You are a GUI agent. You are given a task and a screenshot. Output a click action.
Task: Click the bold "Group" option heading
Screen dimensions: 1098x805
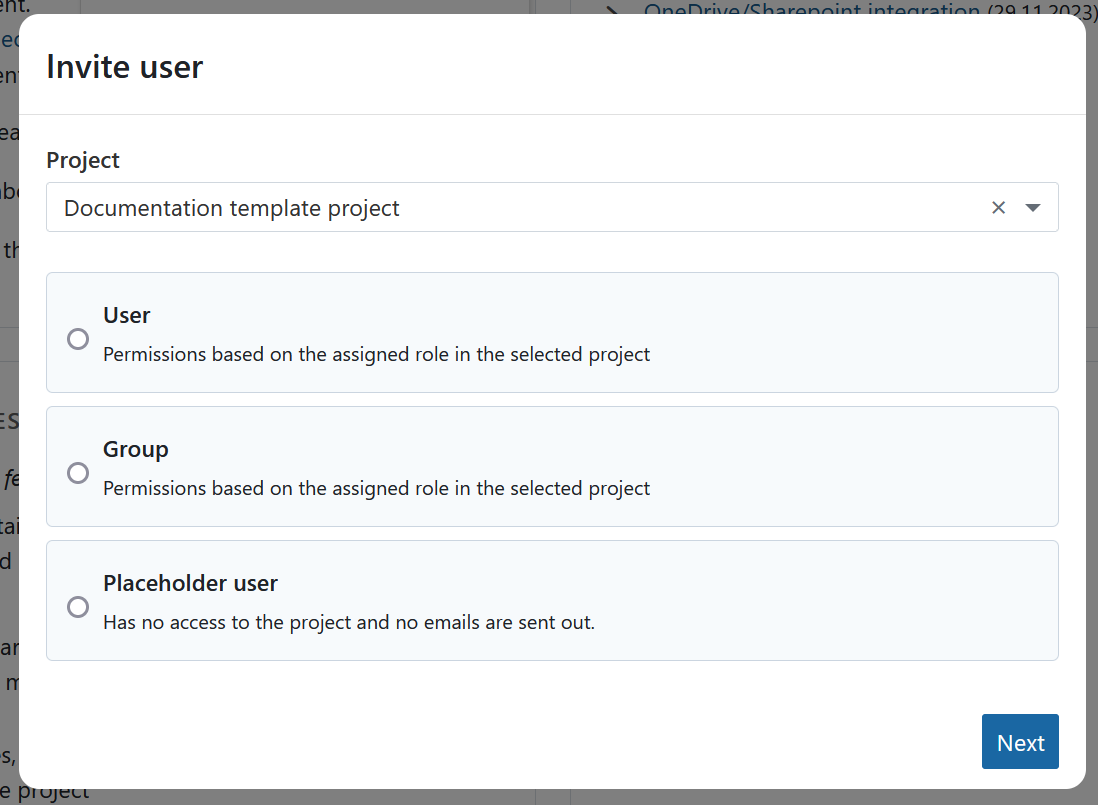click(135, 449)
